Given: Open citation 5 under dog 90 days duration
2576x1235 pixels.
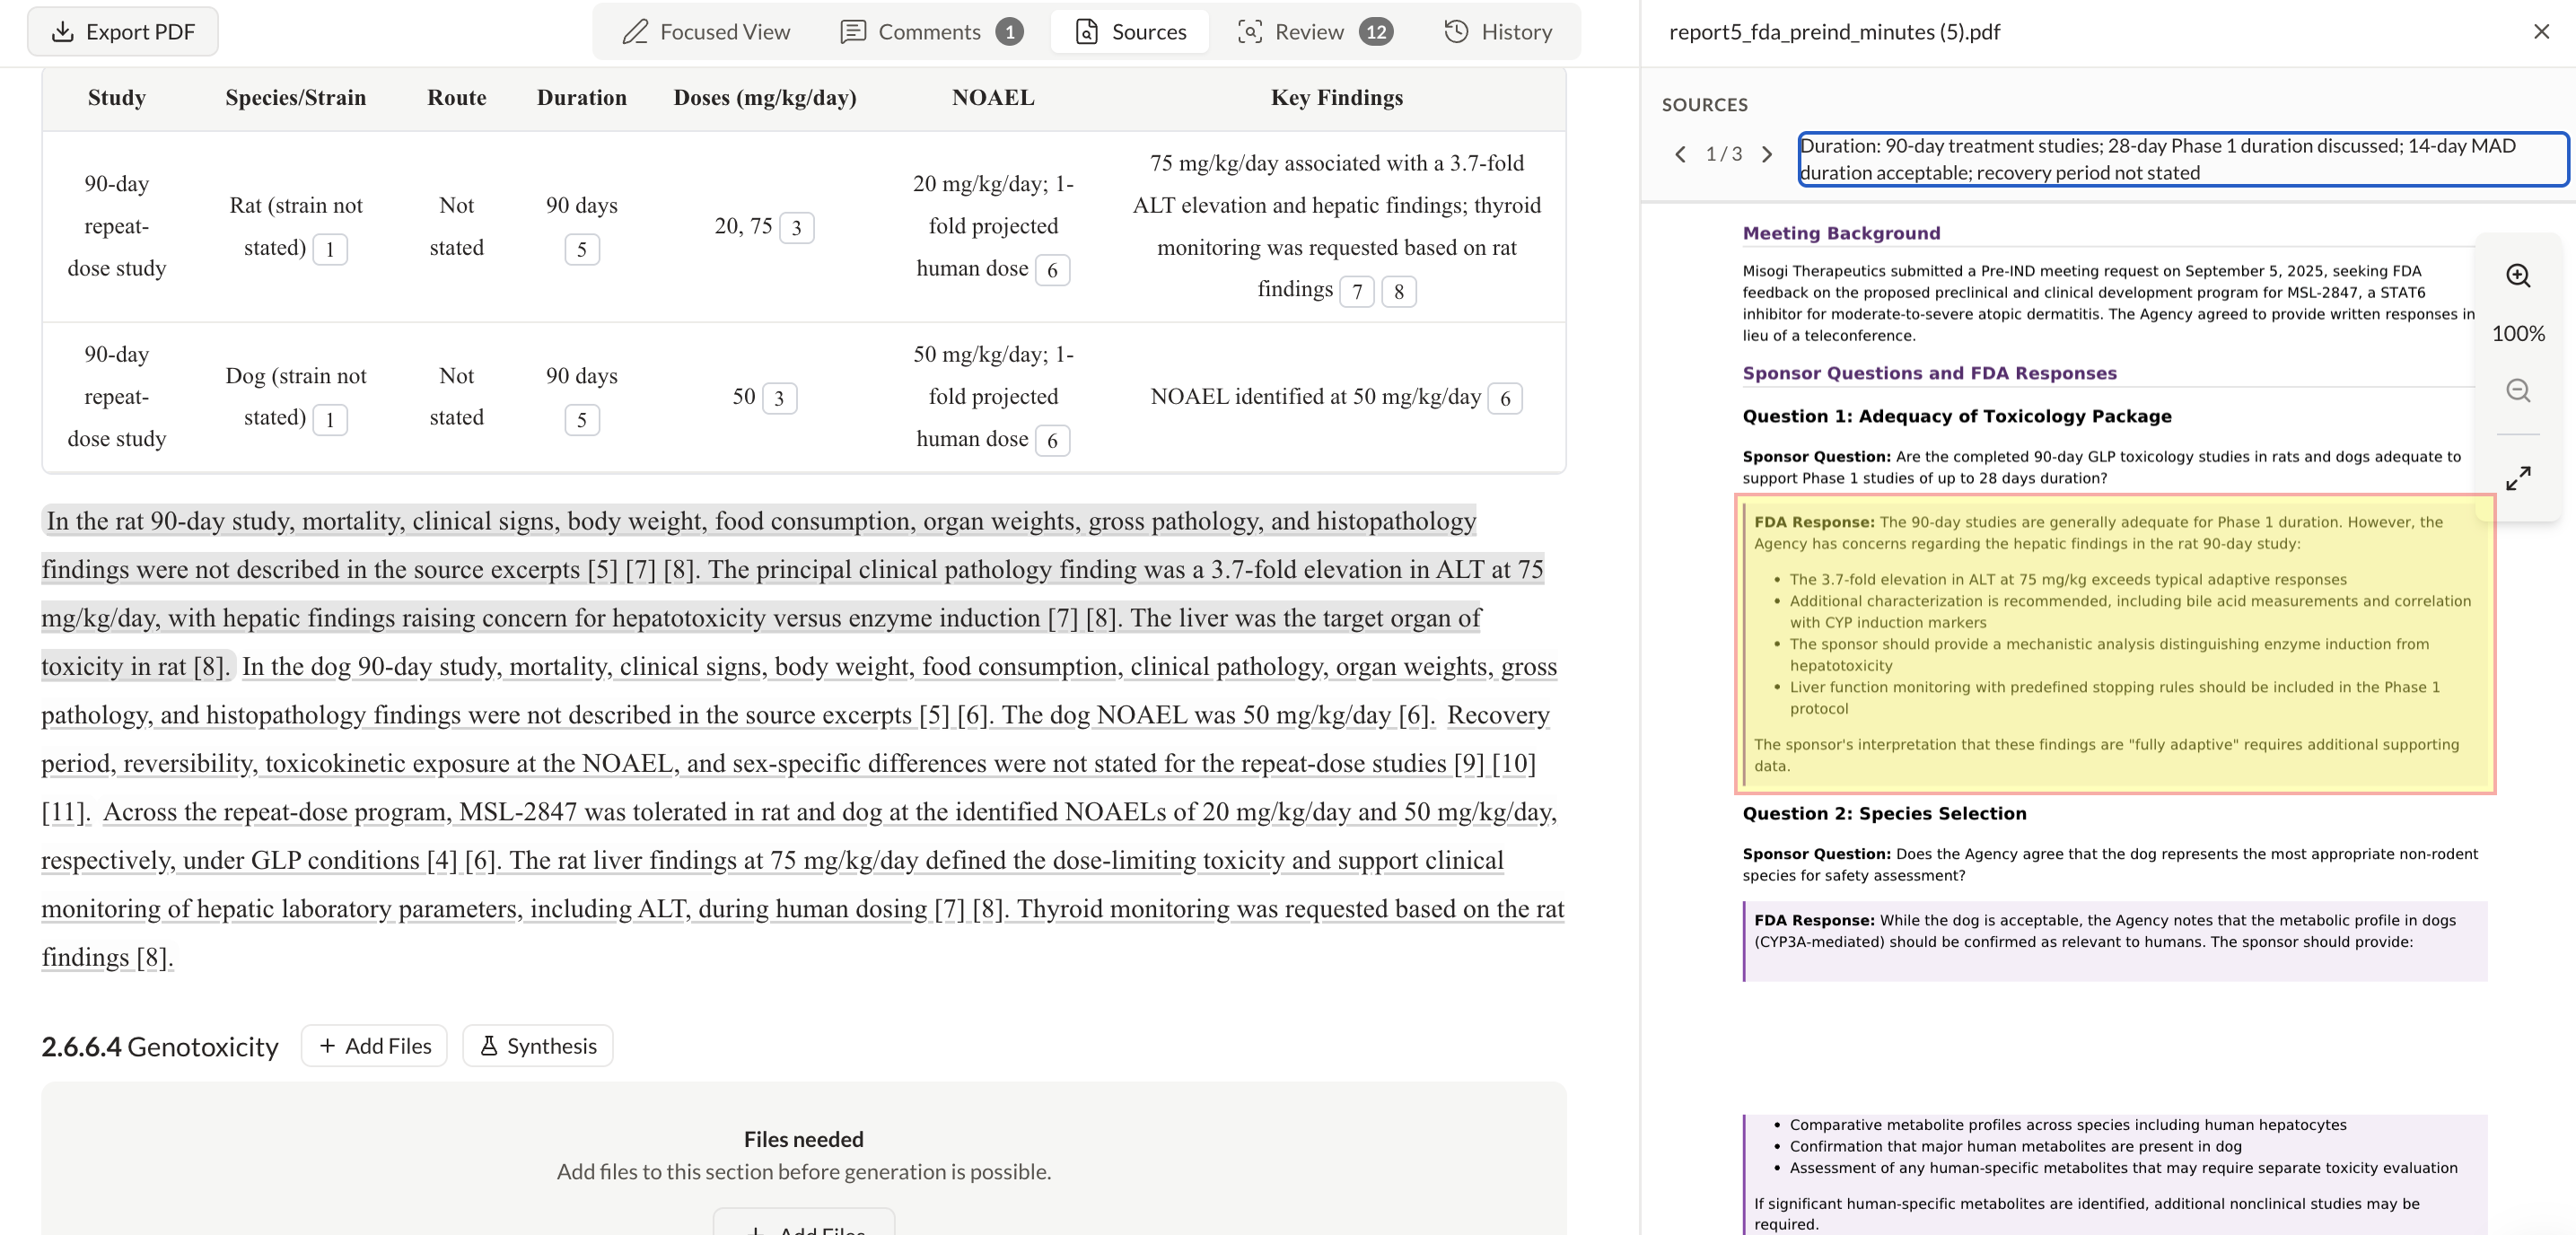Looking at the screenshot, I should [x=582, y=419].
